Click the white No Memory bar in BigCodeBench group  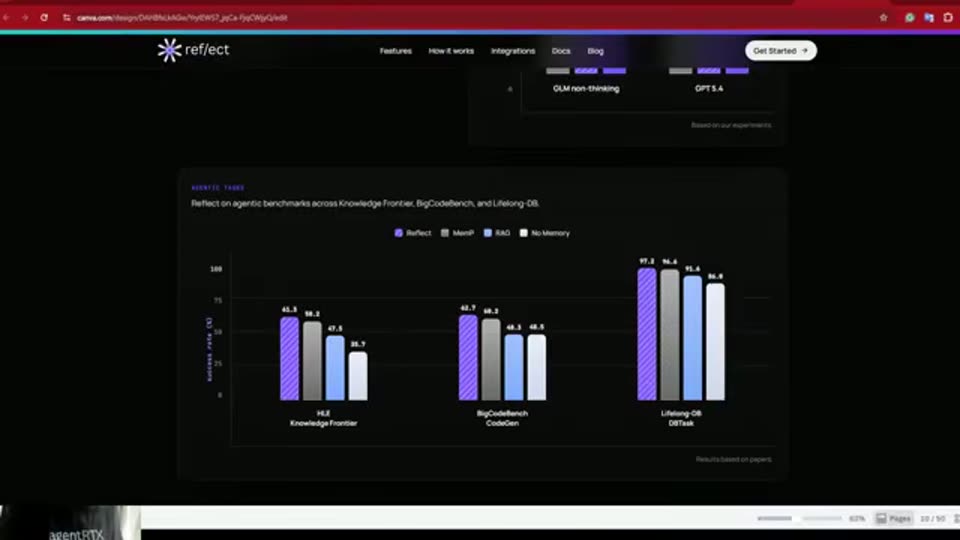pyautogui.click(x=537, y=368)
